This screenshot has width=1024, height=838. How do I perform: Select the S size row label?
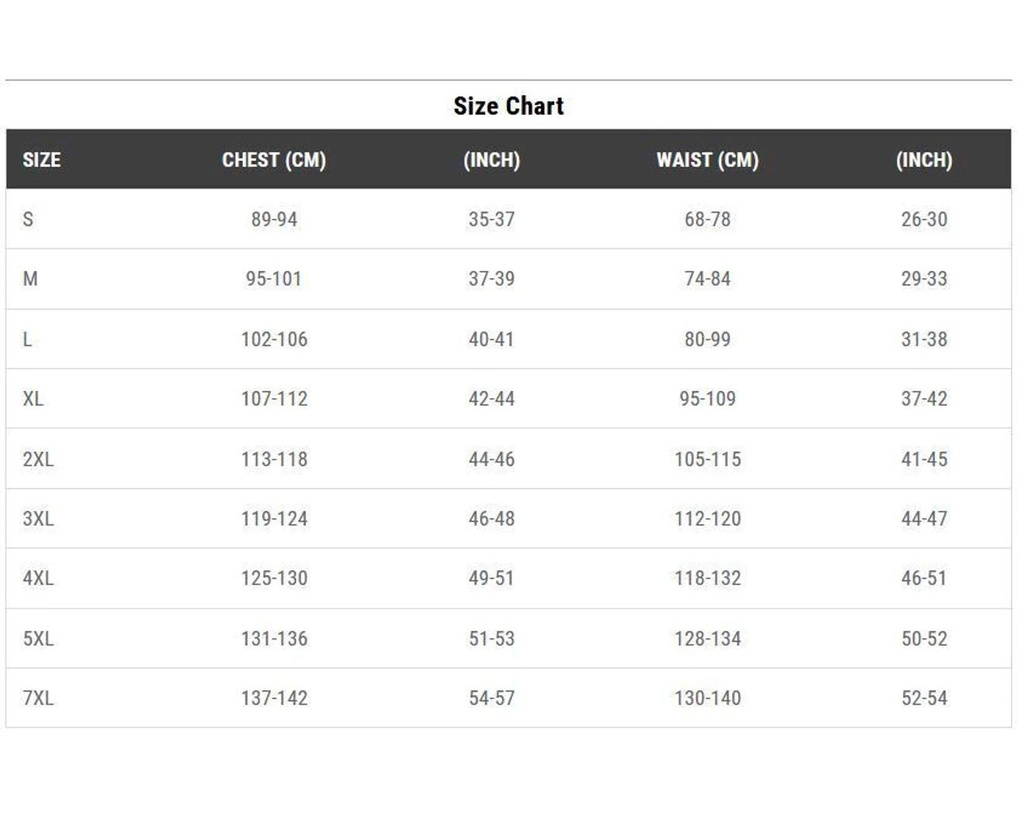point(28,219)
